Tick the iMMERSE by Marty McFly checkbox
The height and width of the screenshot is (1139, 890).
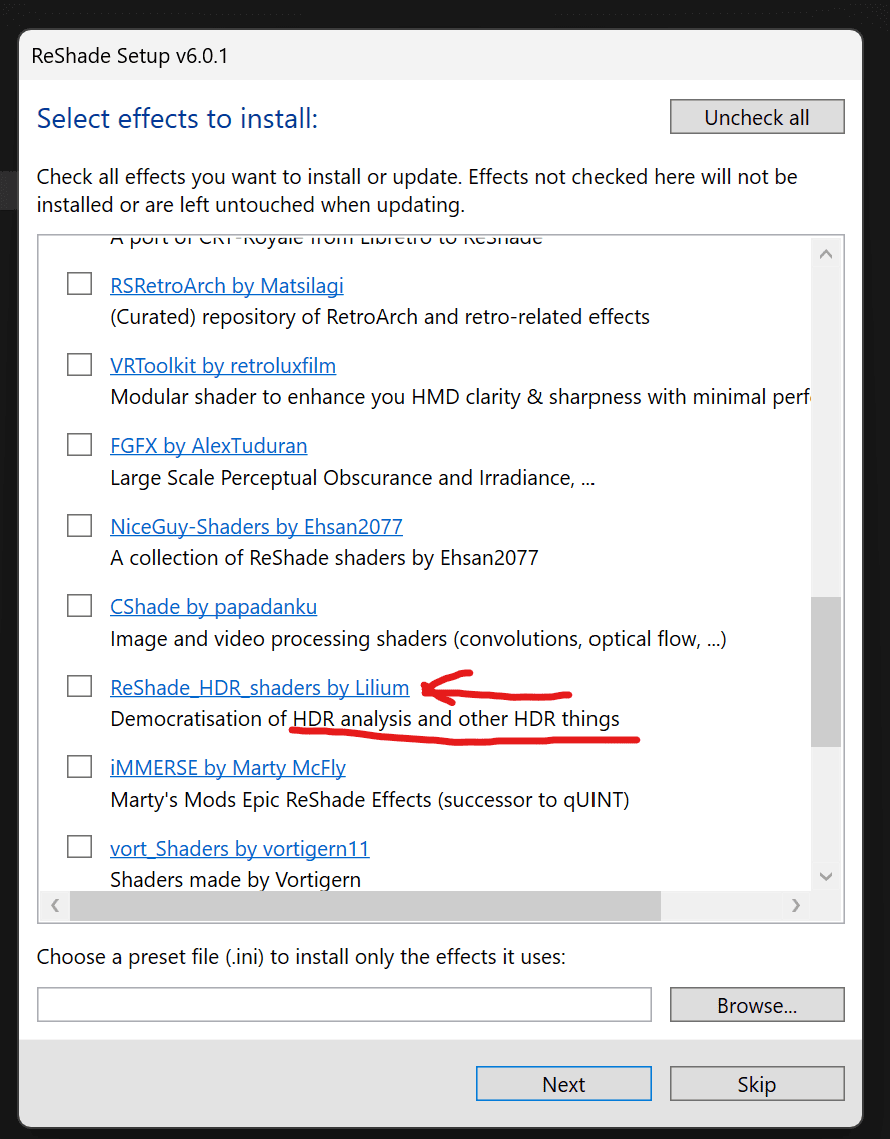tap(79, 766)
